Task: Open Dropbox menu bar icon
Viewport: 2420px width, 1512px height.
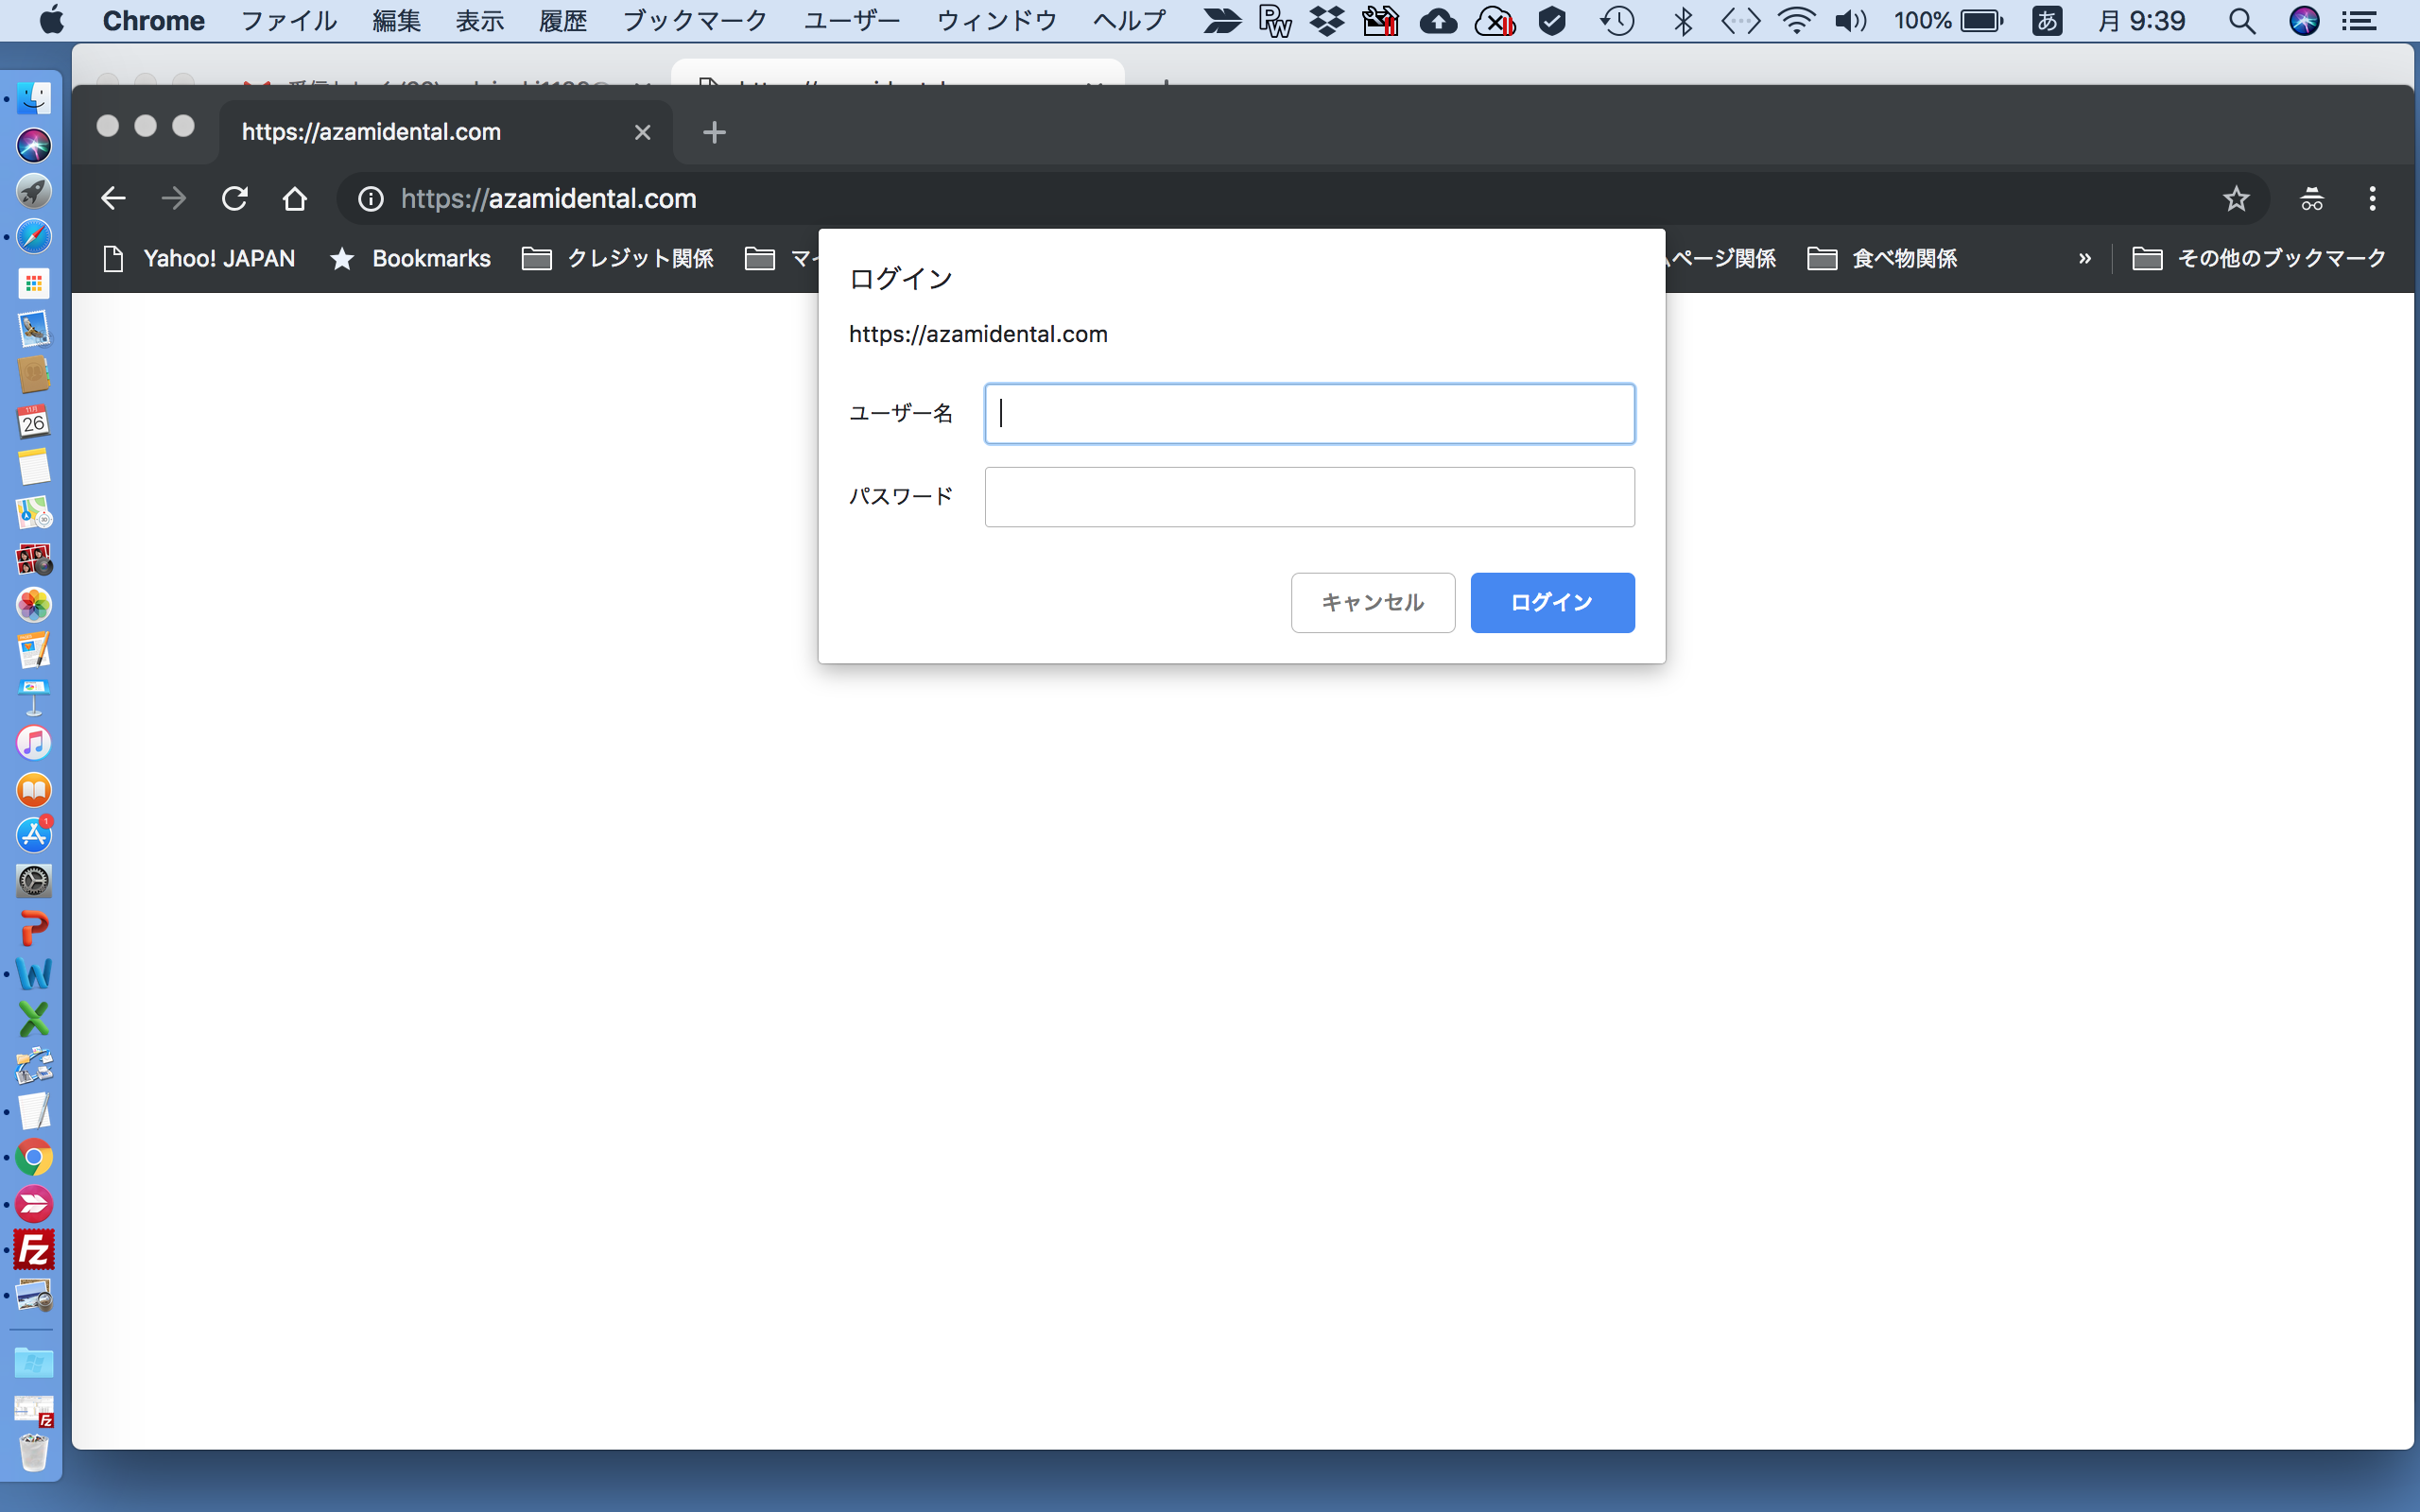Action: coord(1326,21)
